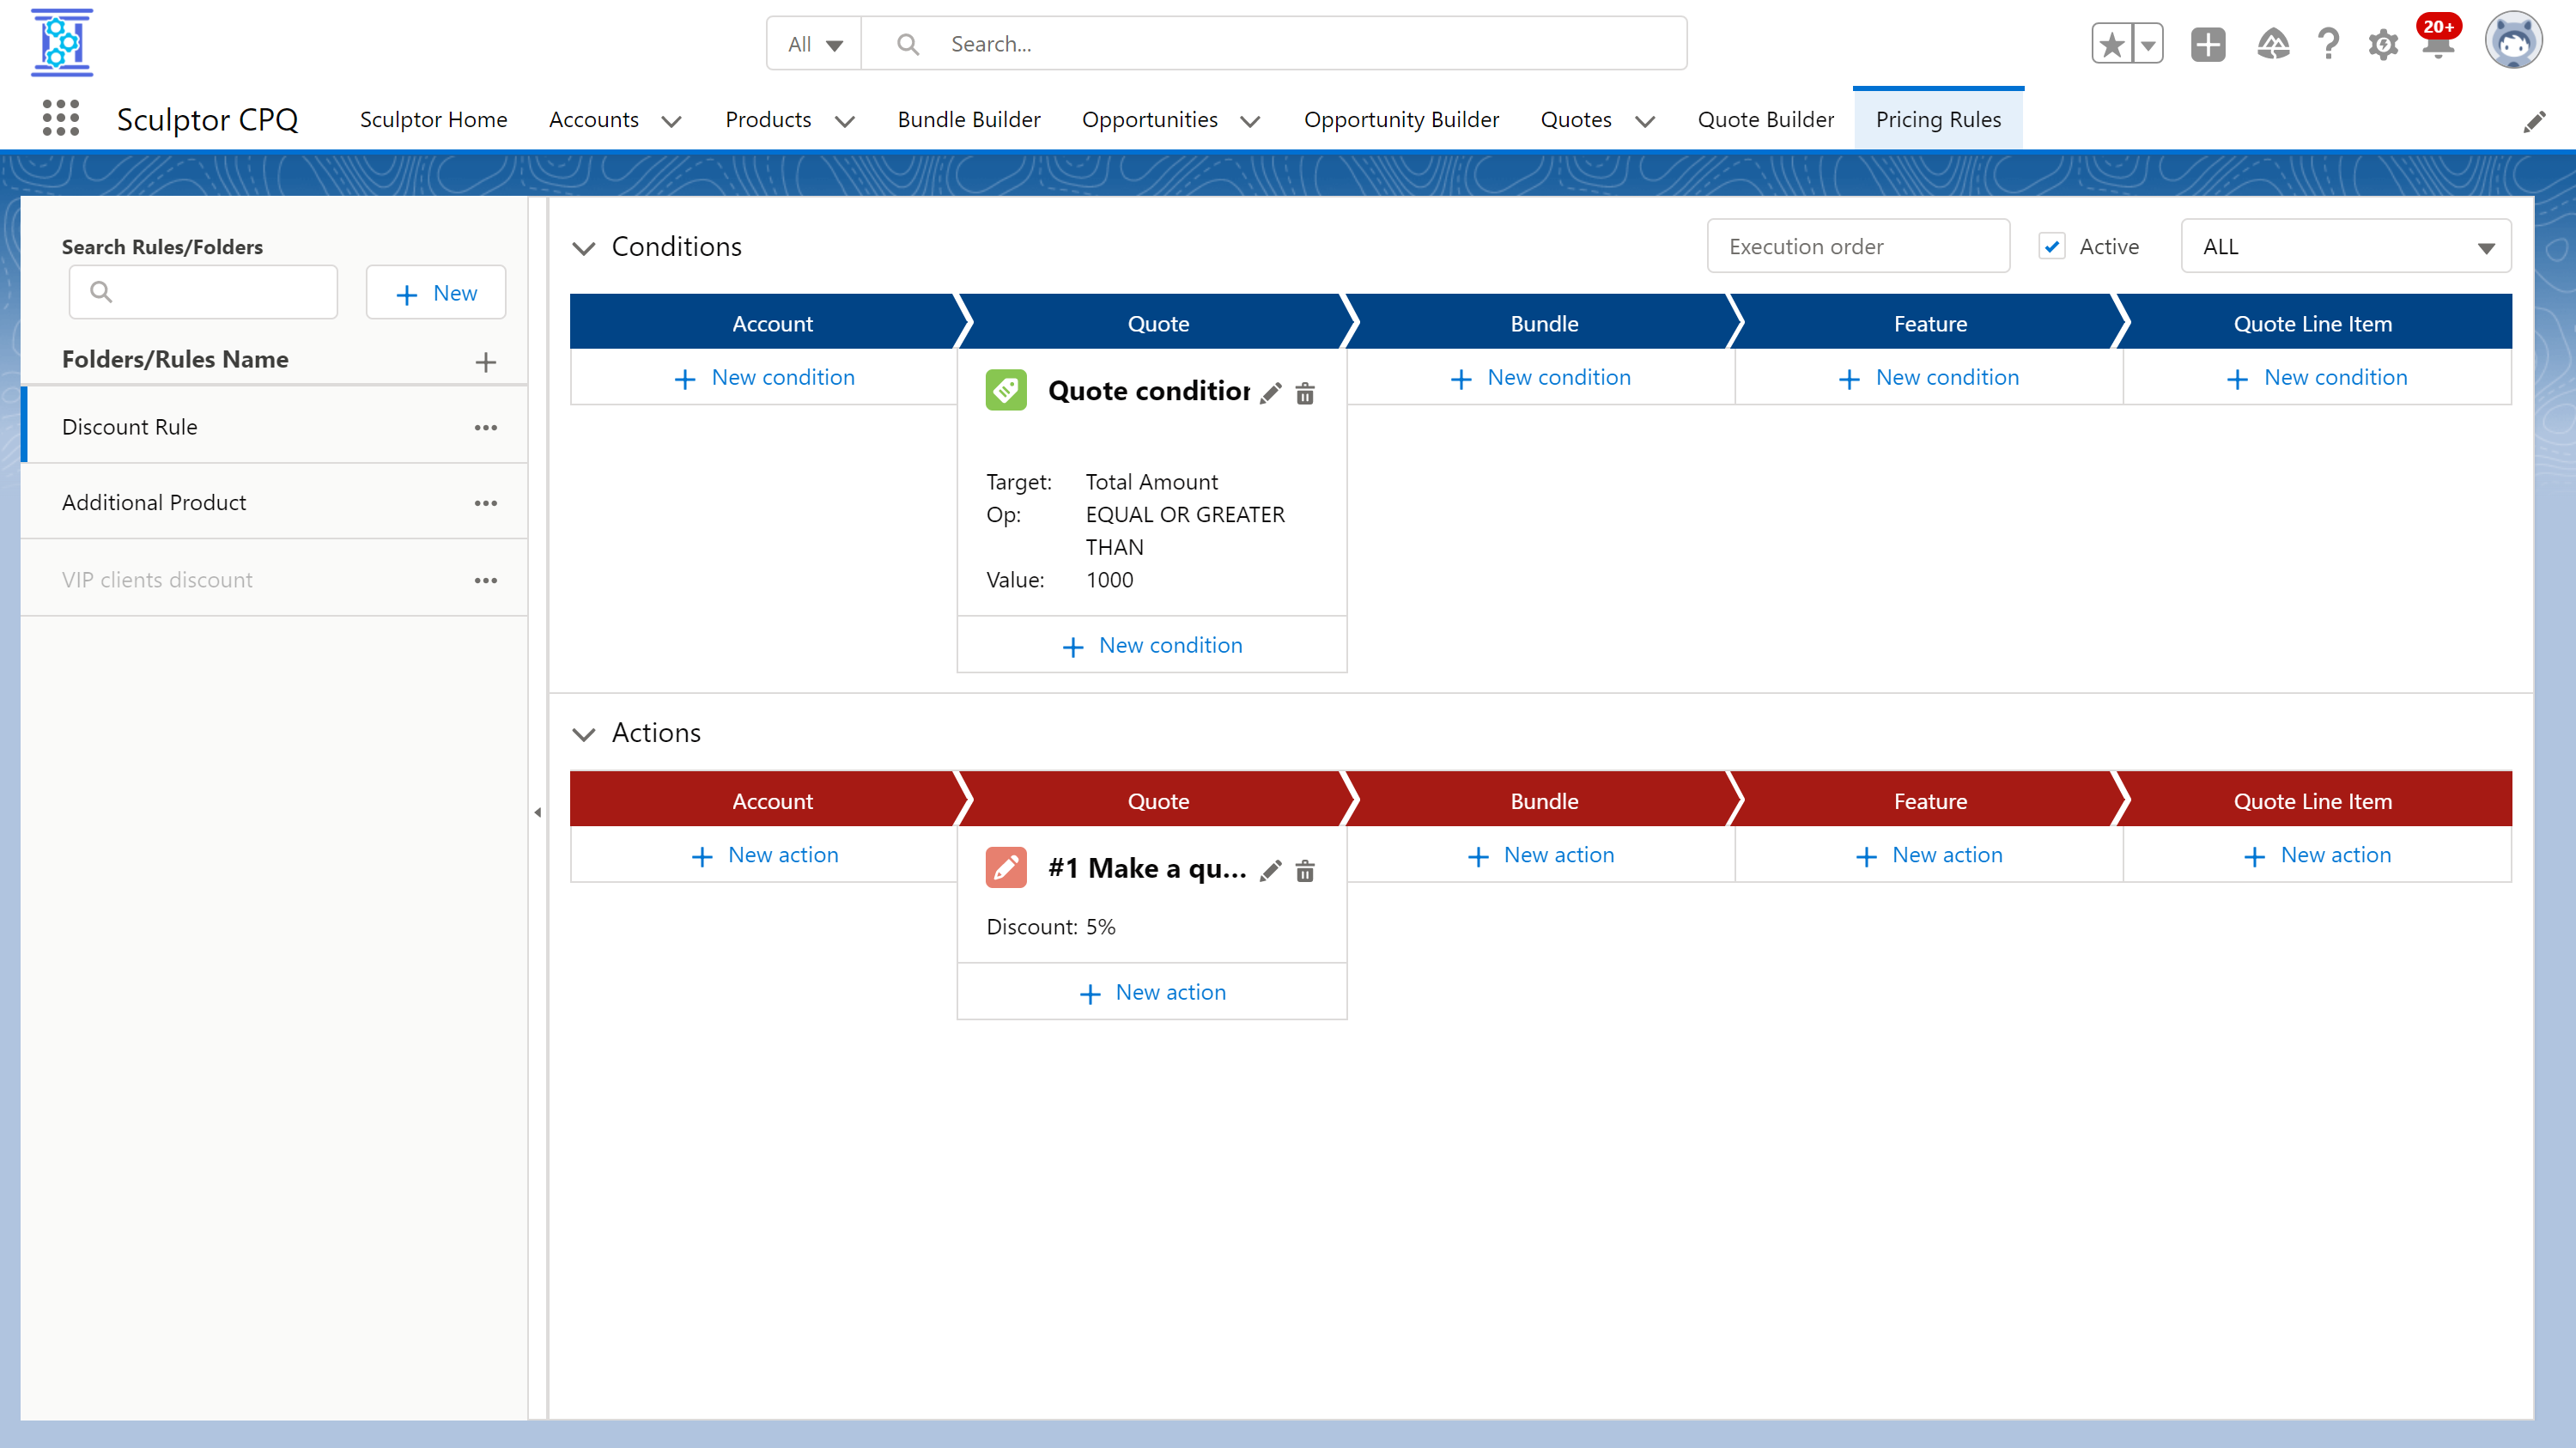The width and height of the screenshot is (2576, 1448).
Task: Click the Execution order input field
Action: coord(1857,246)
